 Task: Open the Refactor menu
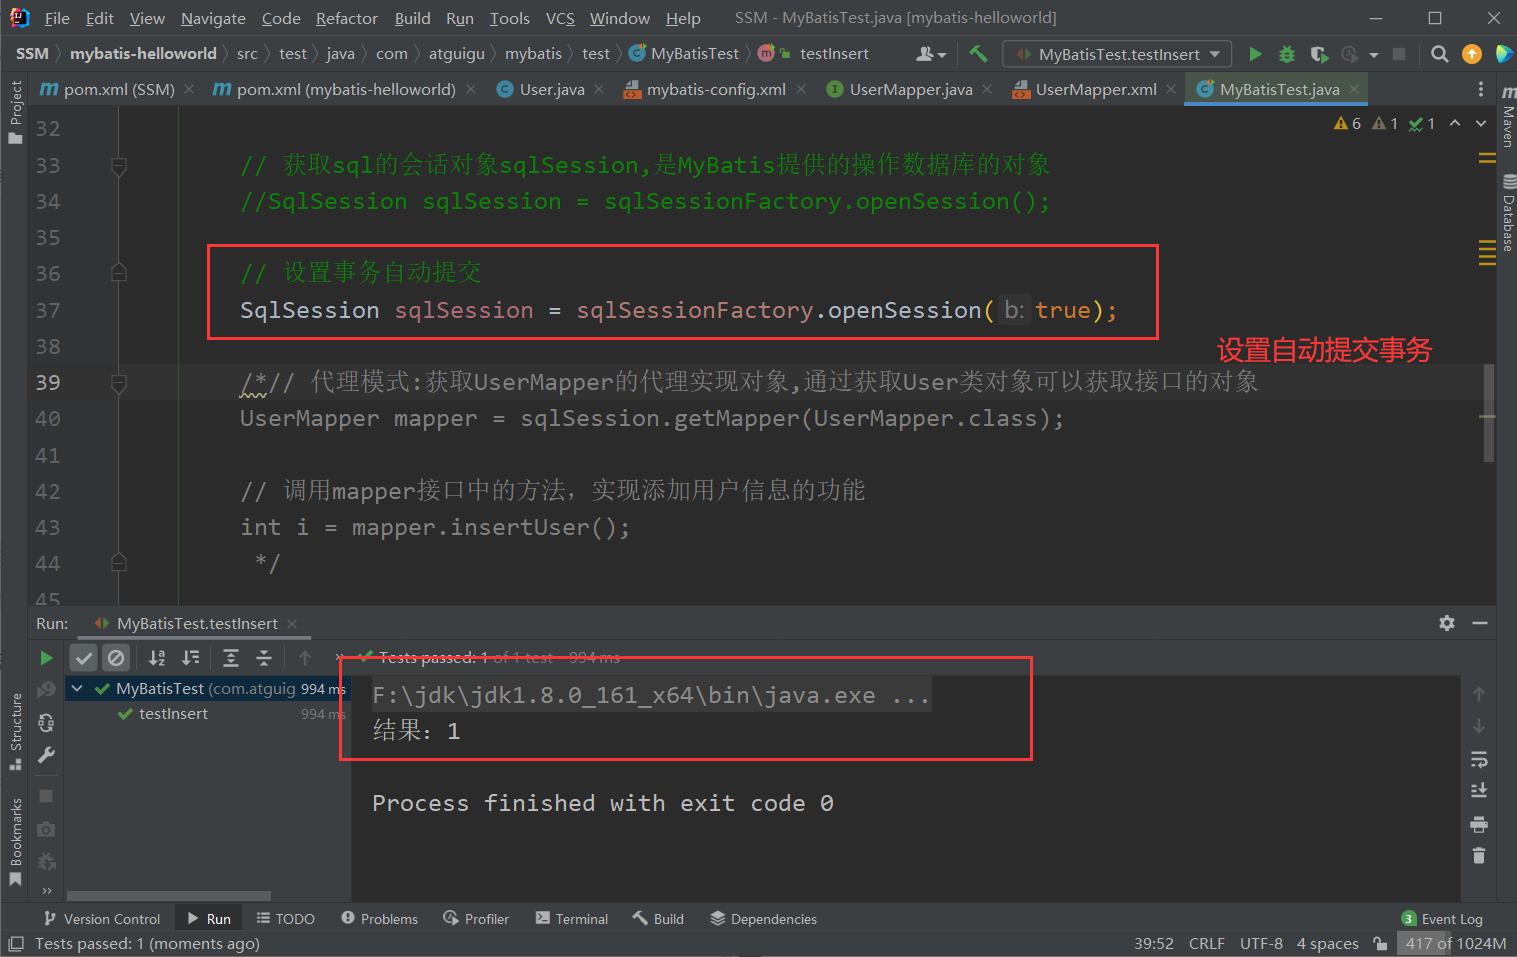(x=347, y=18)
